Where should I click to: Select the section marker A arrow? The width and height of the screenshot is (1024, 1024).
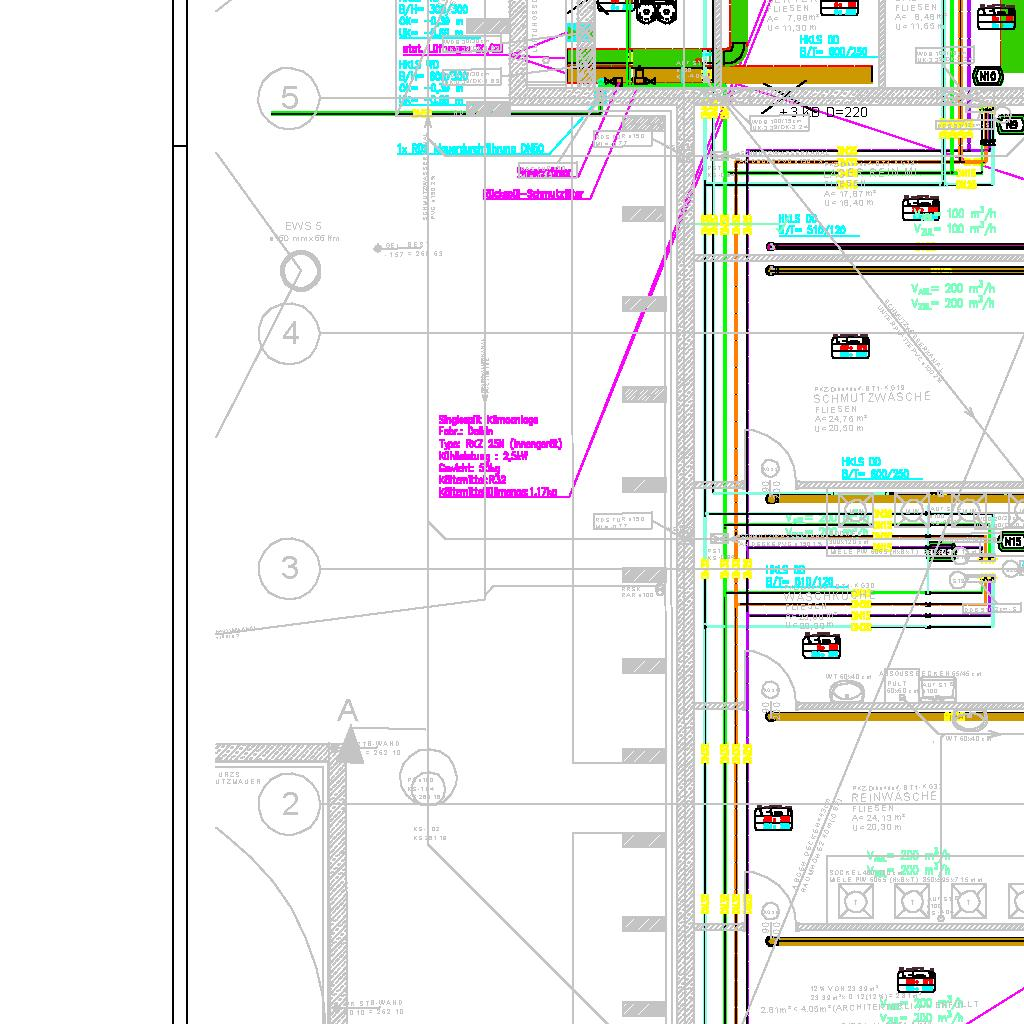pos(348,742)
